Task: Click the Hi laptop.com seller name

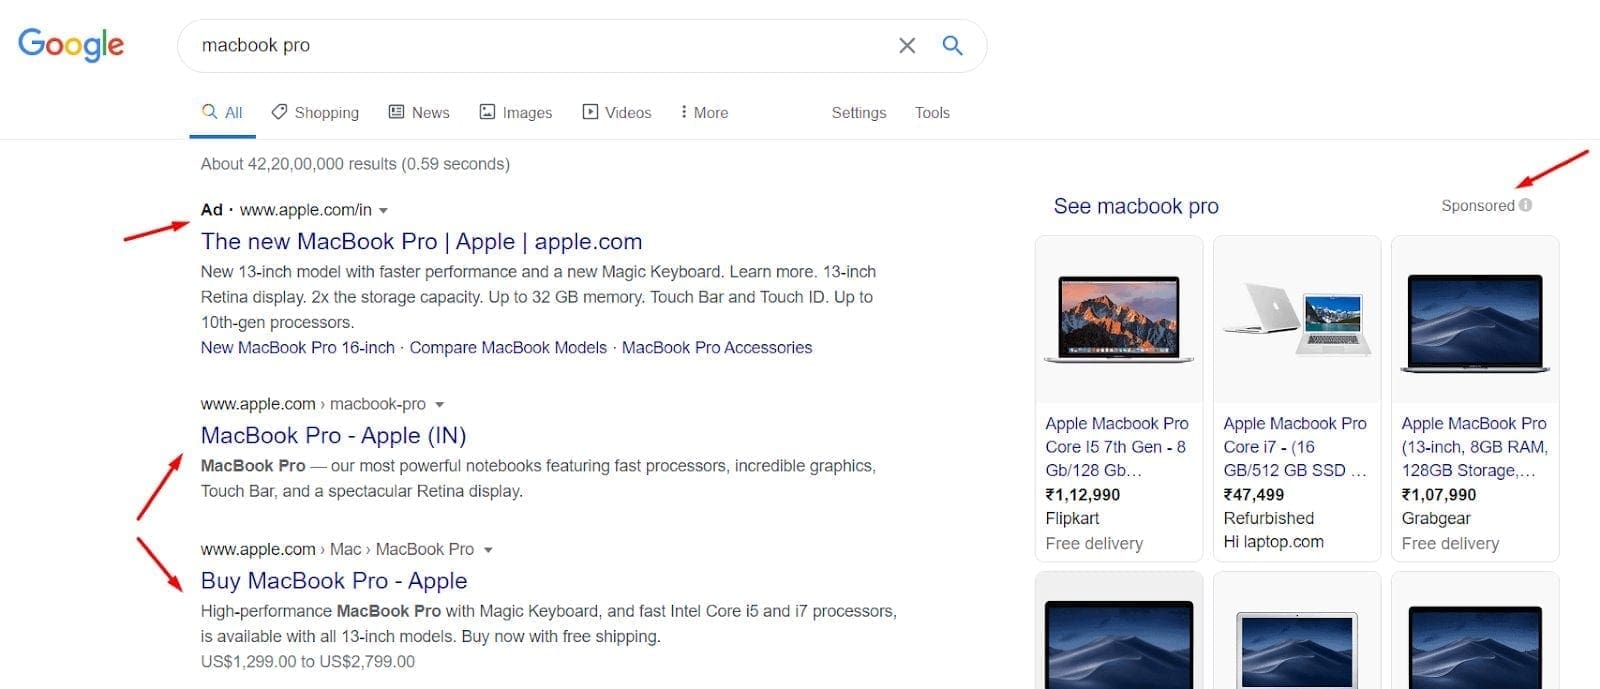Action: click(x=1273, y=542)
